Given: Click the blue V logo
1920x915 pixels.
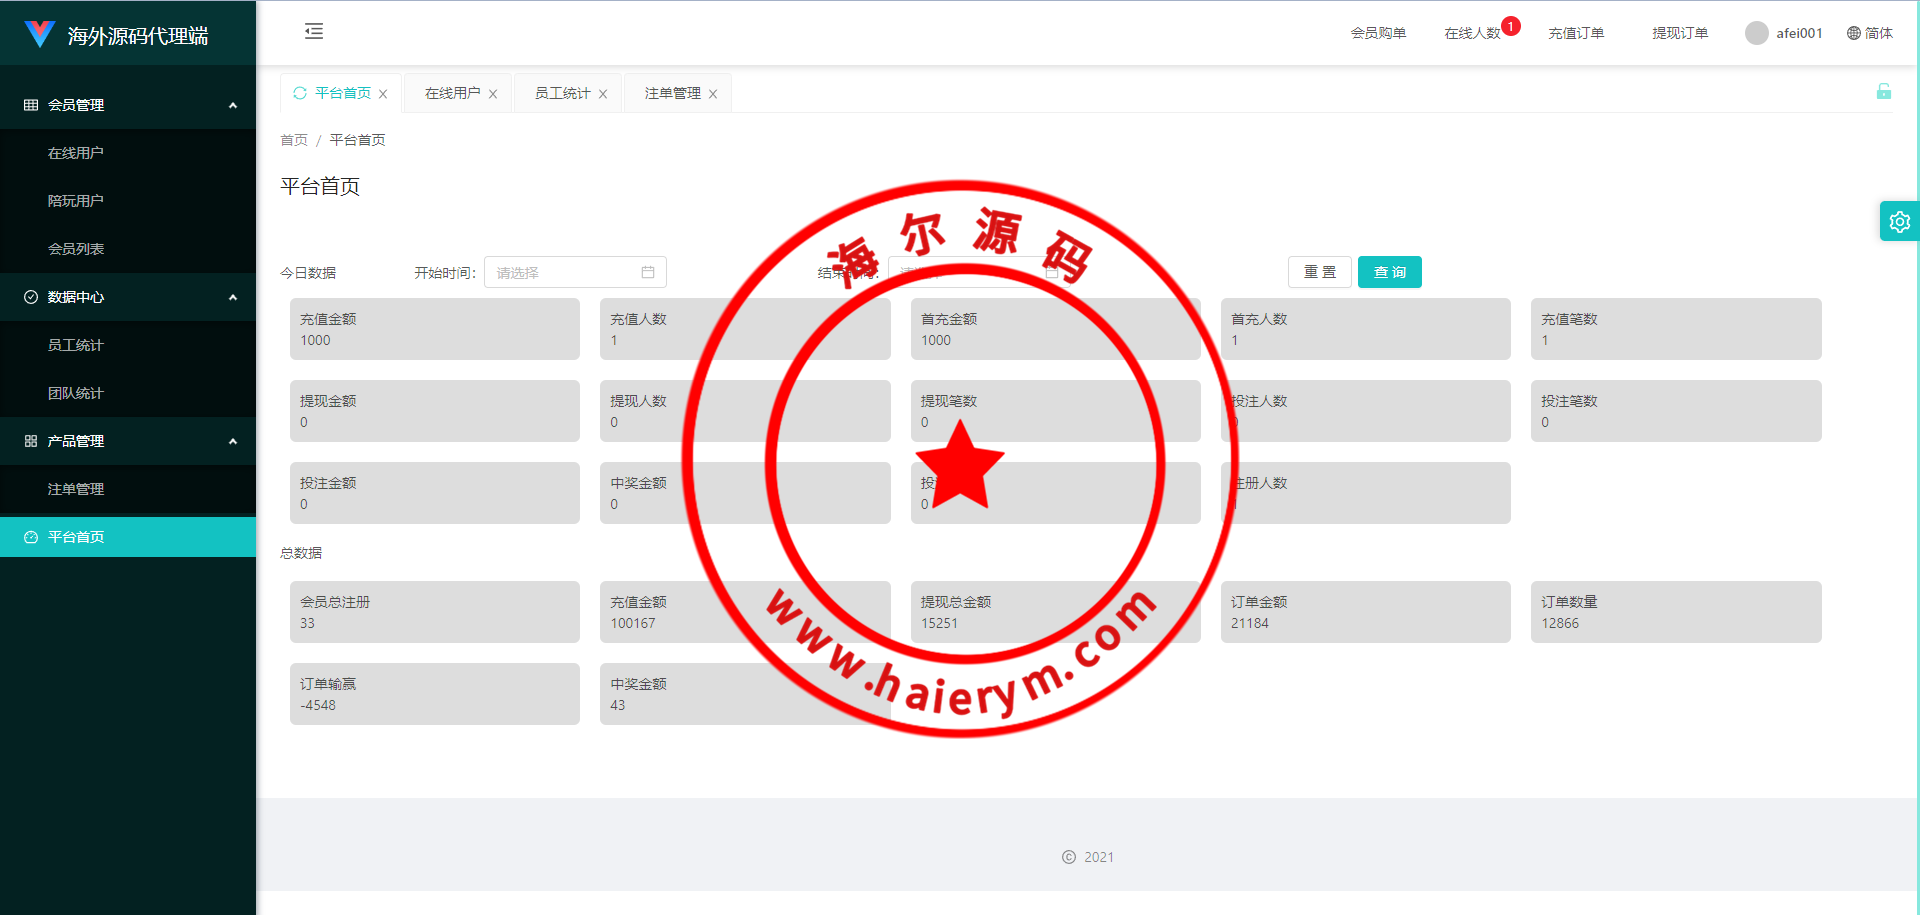Looking at the screenshot, I should click(x=40, y=35).
